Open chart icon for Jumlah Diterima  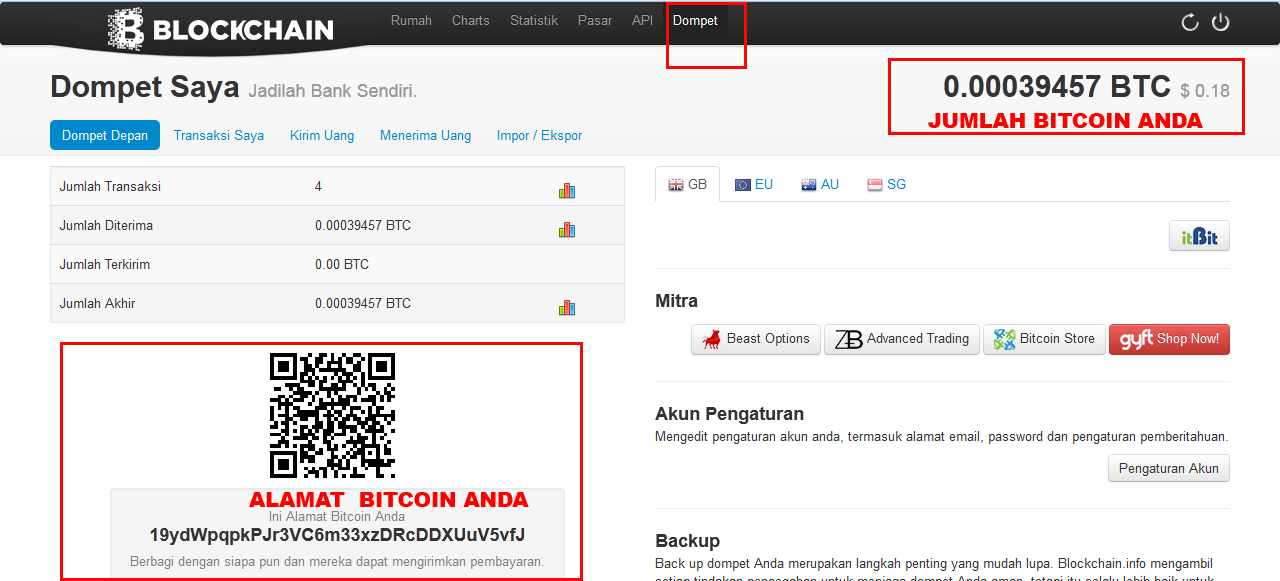click(567, 229)
